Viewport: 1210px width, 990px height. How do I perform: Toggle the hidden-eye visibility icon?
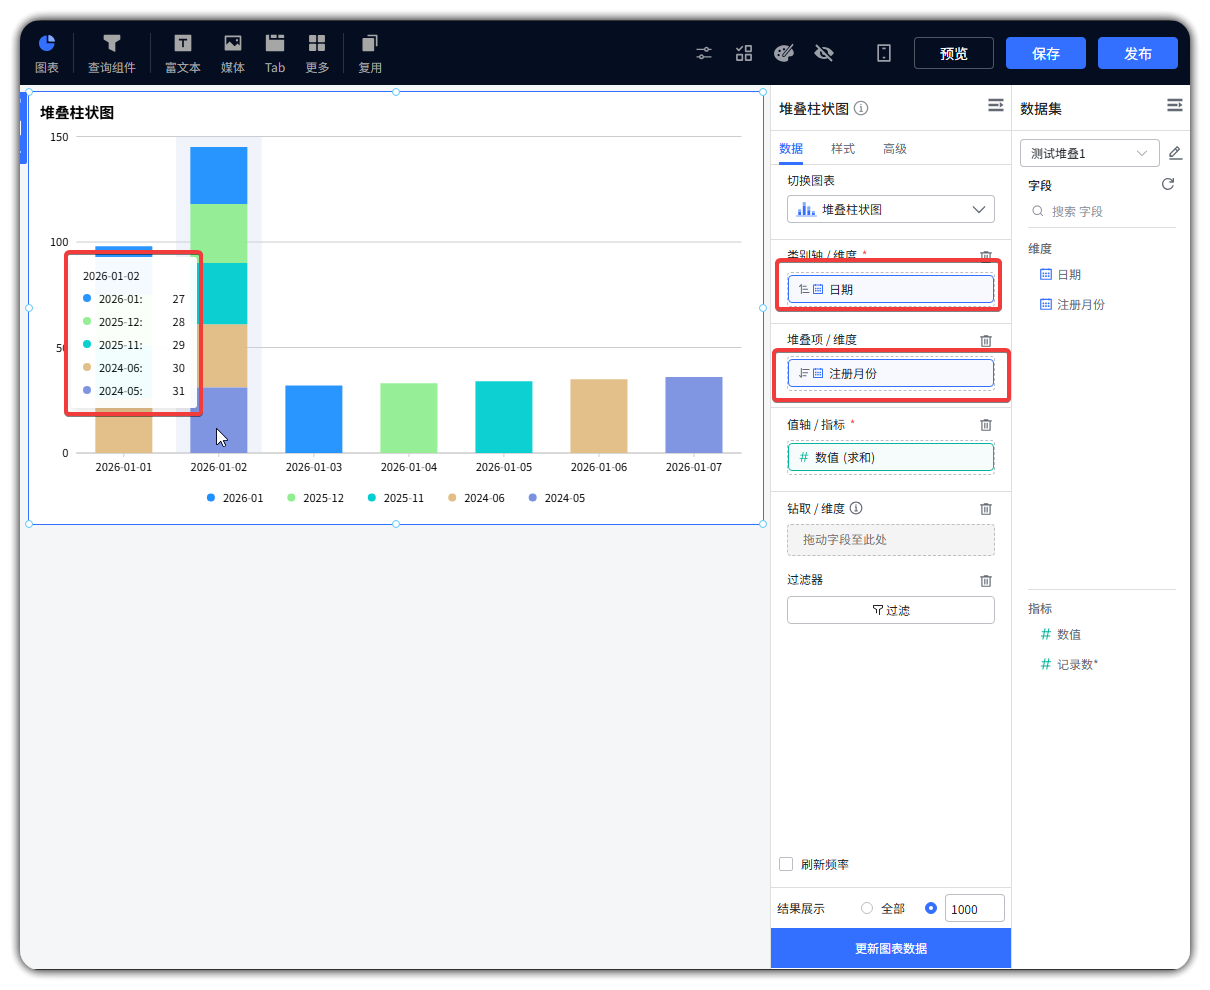click(x=824, y=53)
